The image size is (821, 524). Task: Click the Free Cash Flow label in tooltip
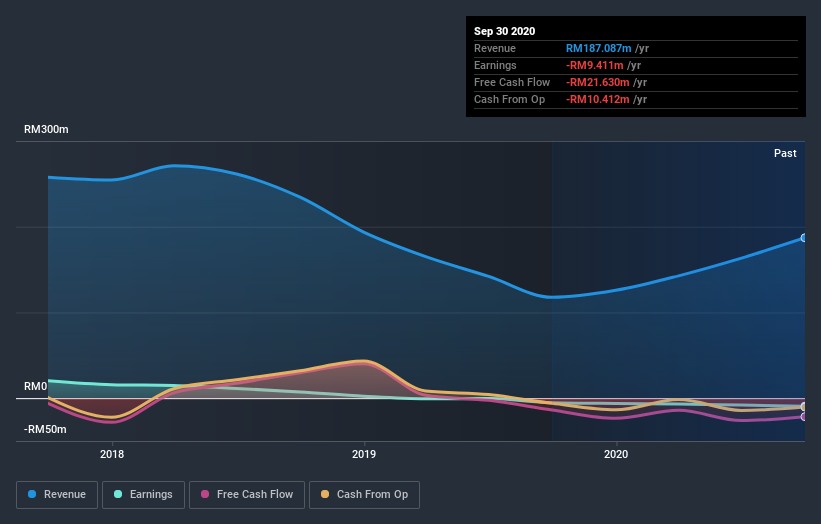512,82
